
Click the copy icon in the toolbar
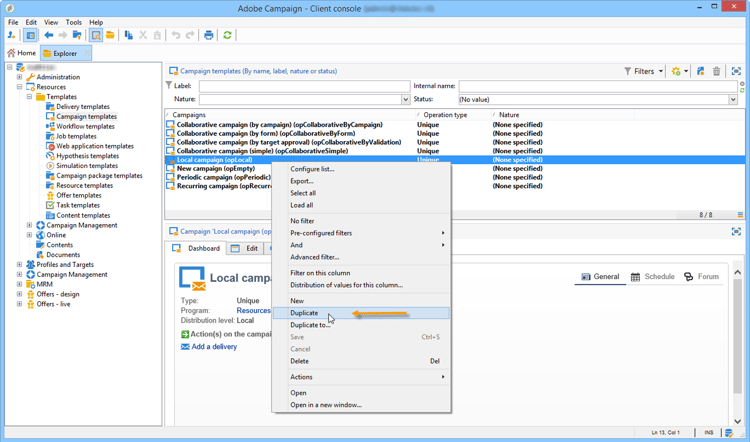[x=128, y=35]
